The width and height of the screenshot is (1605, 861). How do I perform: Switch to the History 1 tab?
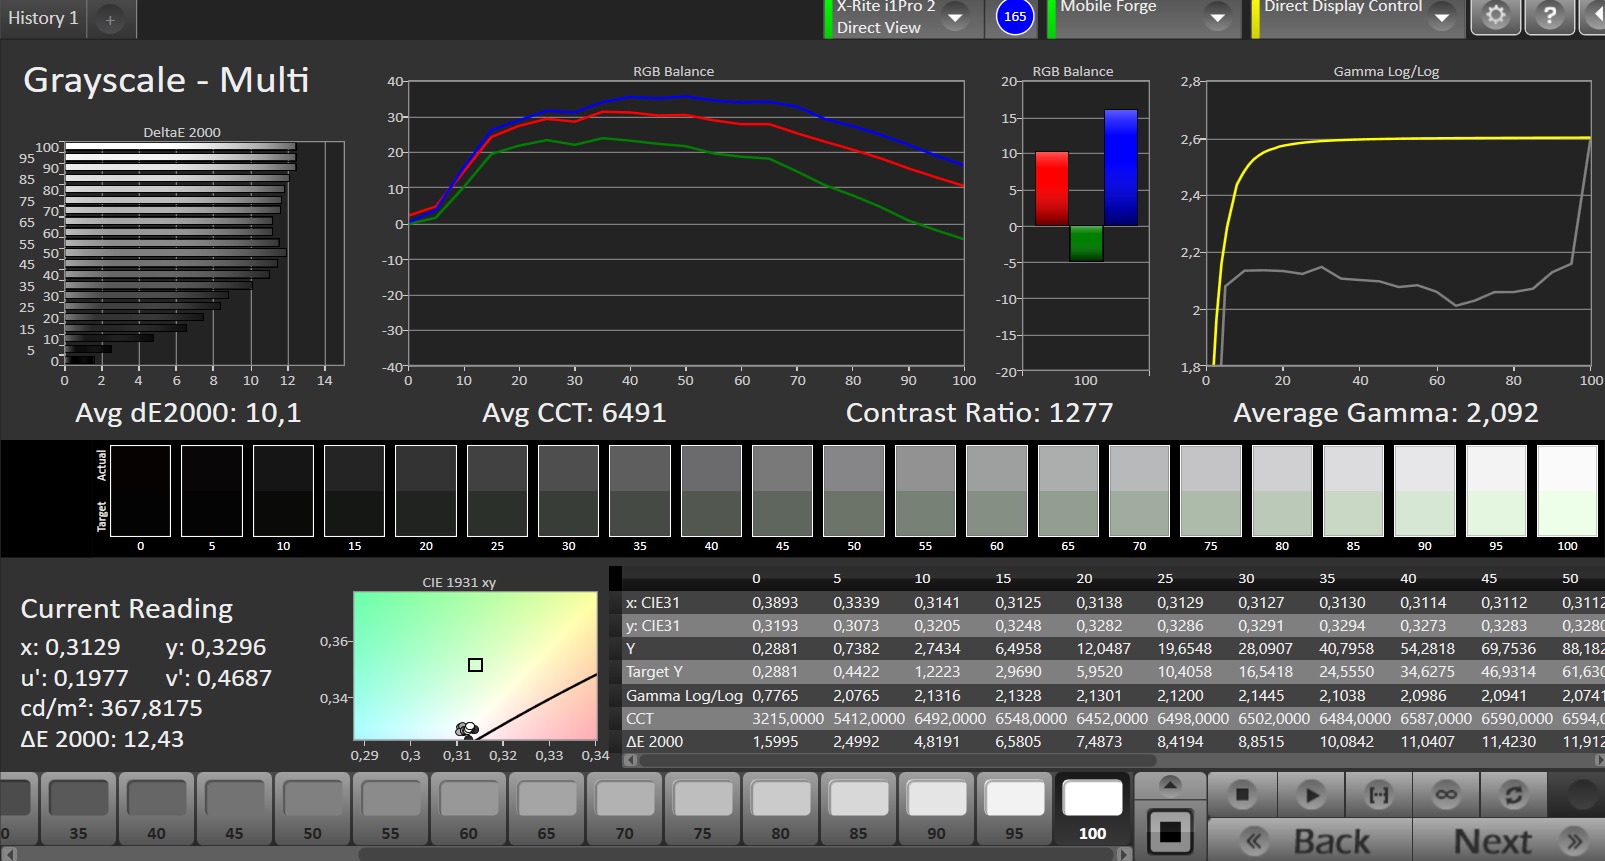pyautogui.click(x=42, y=18)
